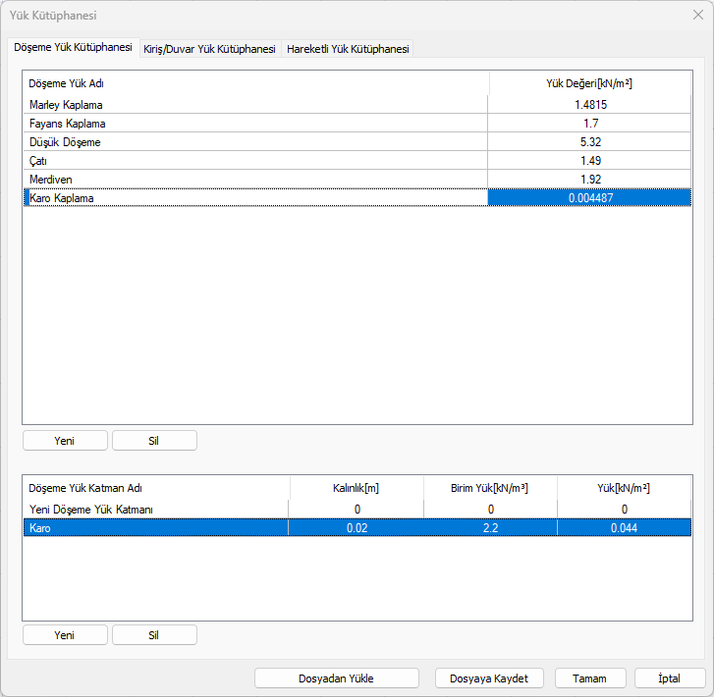Image resolution: width=714 pixels, height=697 pixels.
Task: Open the Hareketli Yük Kütüphanesi tab
Action: click(x=347, y=49)
